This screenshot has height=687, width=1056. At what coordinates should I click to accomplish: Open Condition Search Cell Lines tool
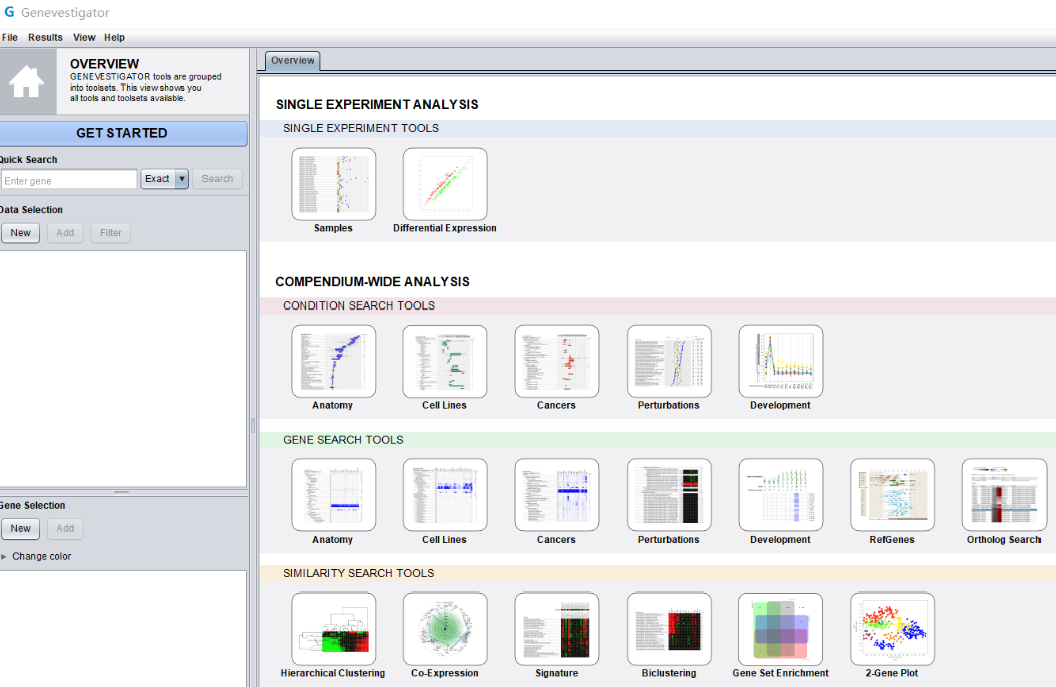coord(444,362)
